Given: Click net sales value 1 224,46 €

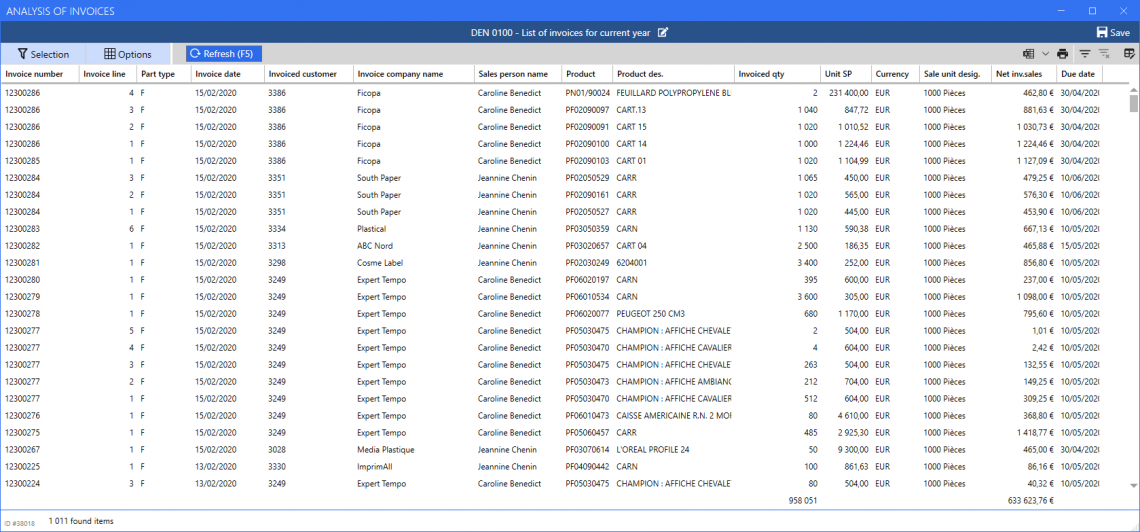Looking at the screenshot, I should [x=1035, y=144].
